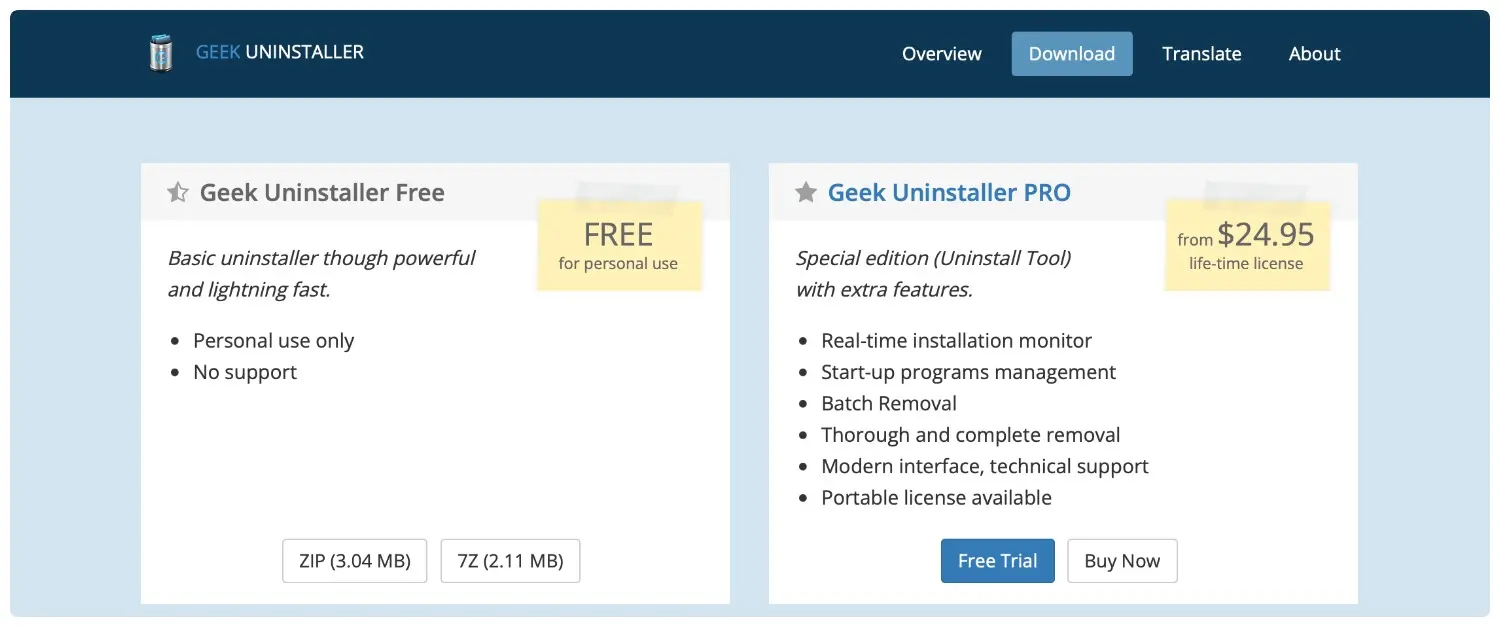Open the Translate page

pos(1202,54)
